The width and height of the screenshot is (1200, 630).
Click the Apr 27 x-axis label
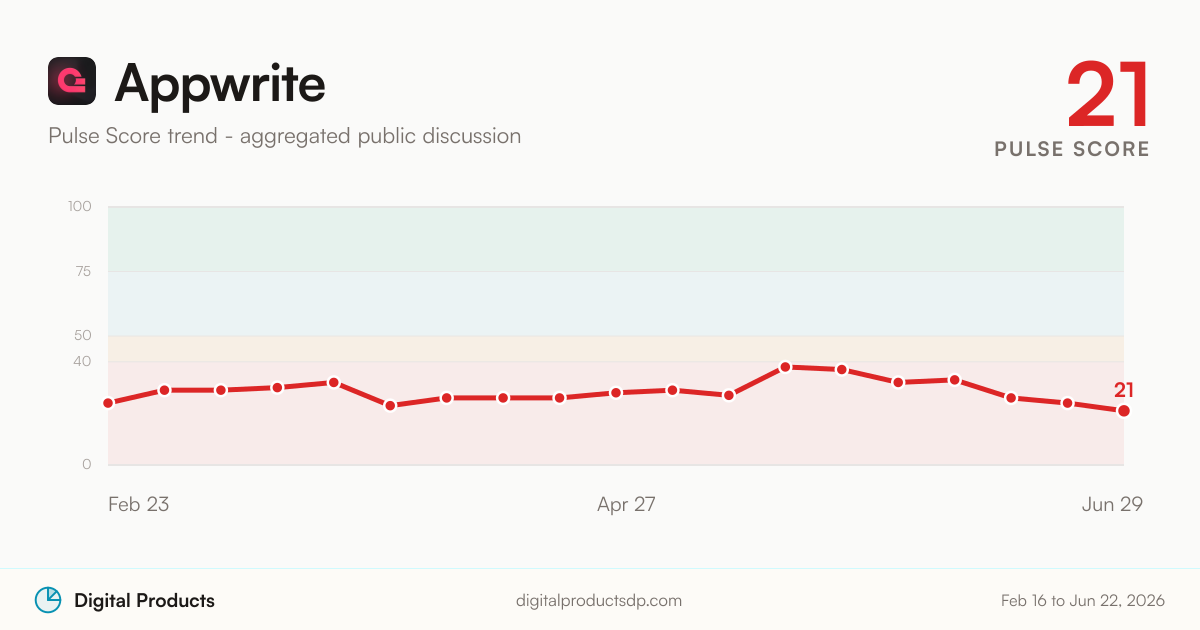626,504
